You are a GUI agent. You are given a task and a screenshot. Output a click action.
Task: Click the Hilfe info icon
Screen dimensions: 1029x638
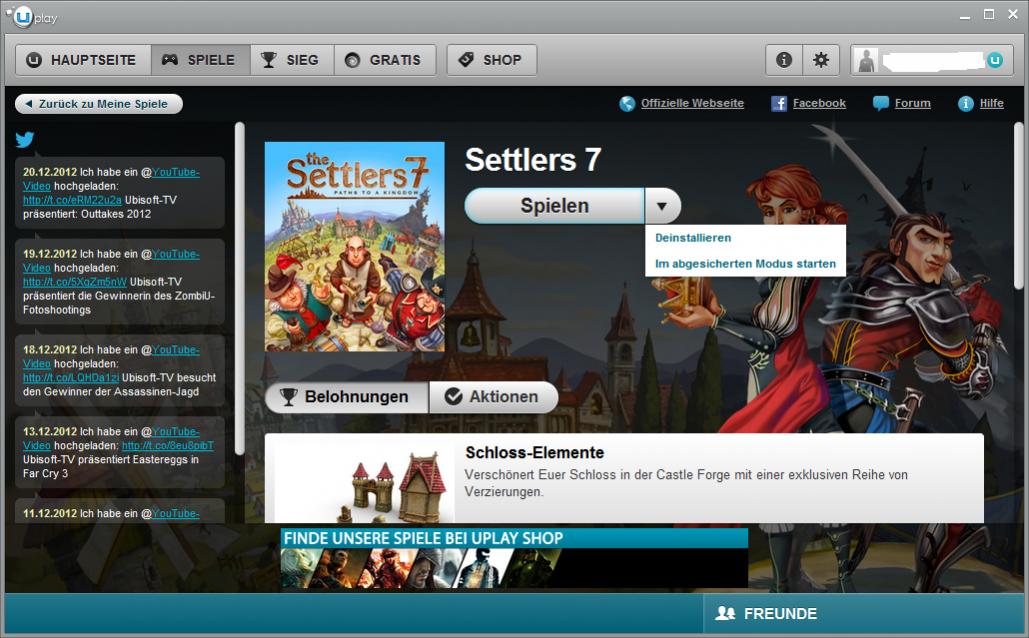click(965, 104)
